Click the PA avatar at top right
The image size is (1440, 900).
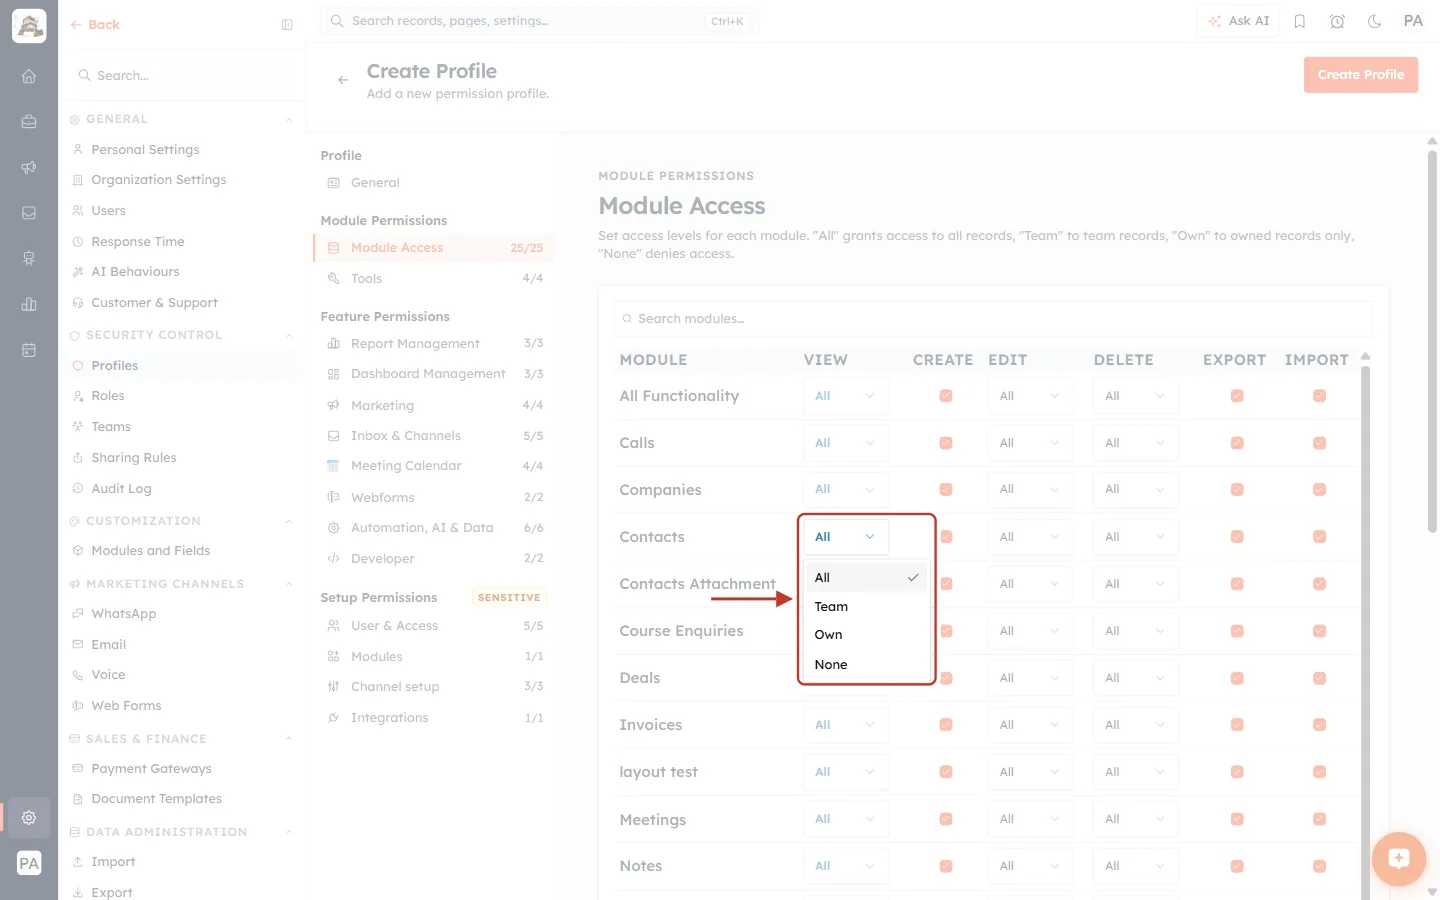(x=1413, y=21)
